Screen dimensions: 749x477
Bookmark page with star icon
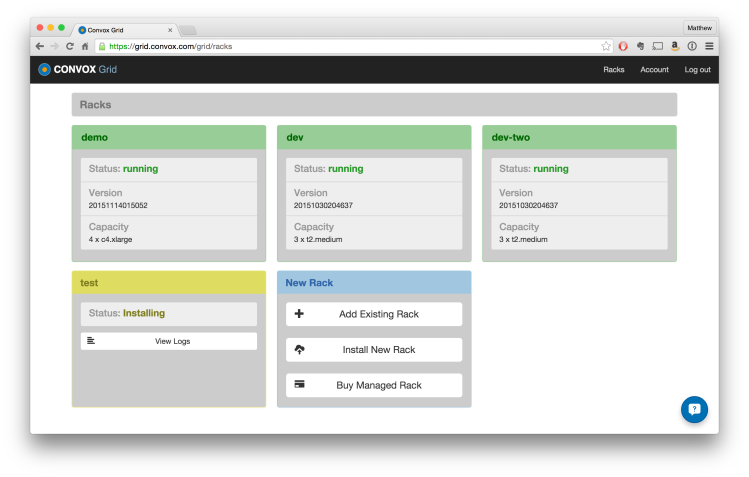pos(606,46)
